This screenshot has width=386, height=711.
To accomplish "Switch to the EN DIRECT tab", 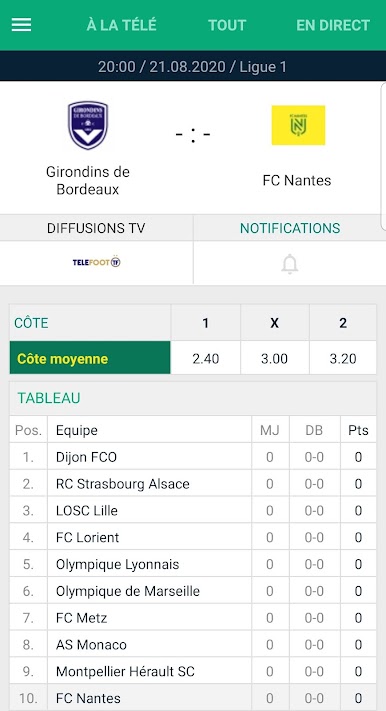I will pos(333,25).
